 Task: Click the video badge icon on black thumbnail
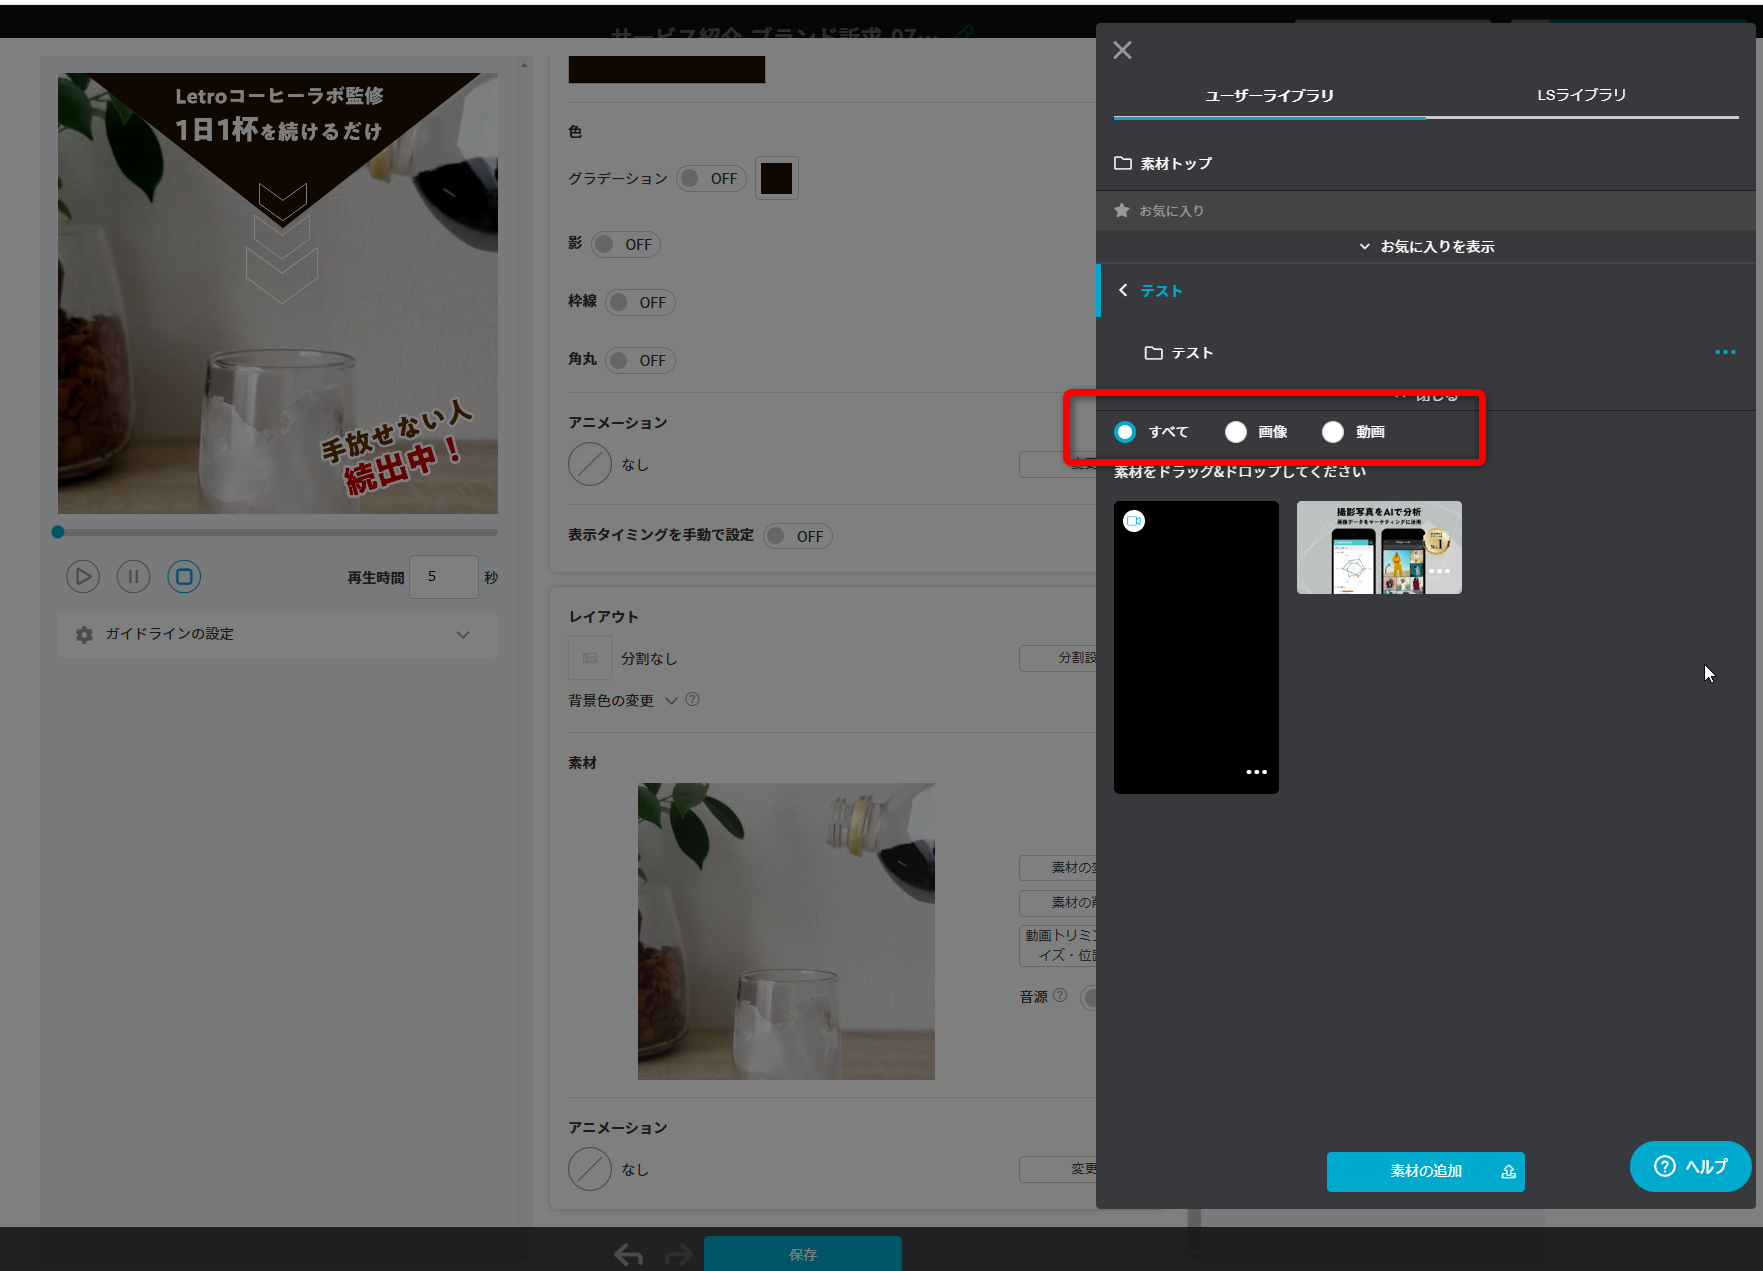point(1134,521)
